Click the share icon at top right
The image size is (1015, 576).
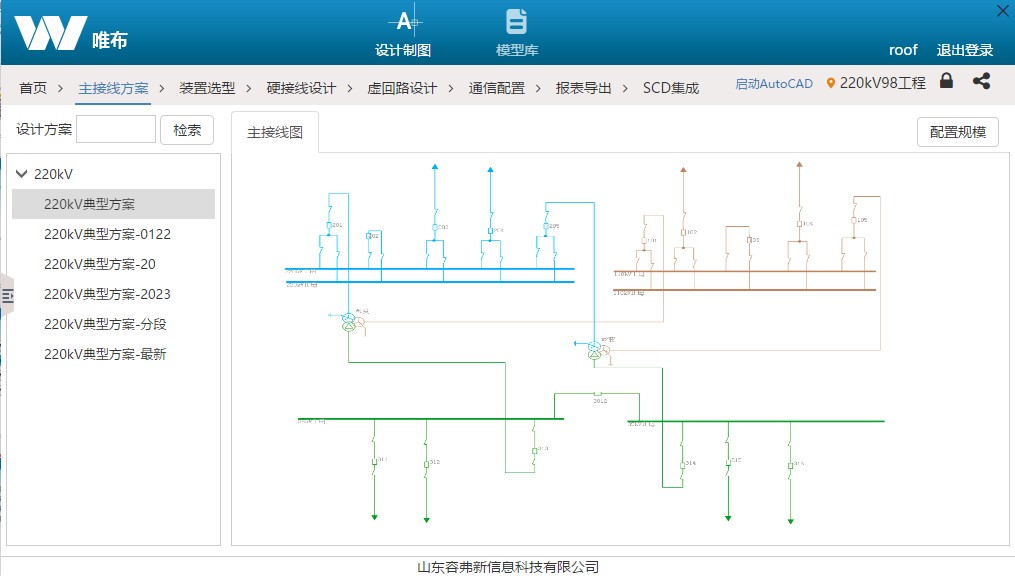coord(981,82)
